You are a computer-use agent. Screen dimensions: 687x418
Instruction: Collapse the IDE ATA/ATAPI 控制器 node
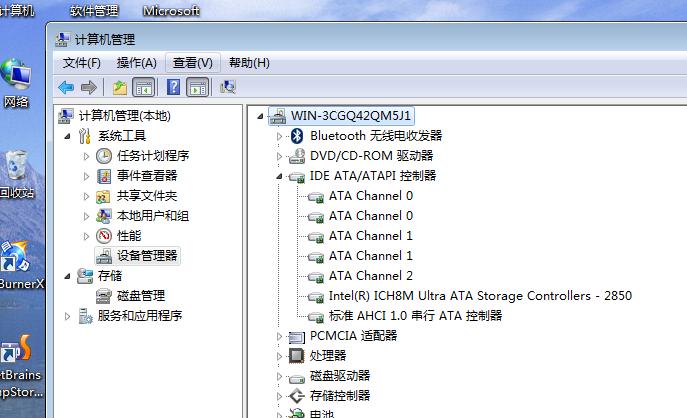[x=280, y=176]
